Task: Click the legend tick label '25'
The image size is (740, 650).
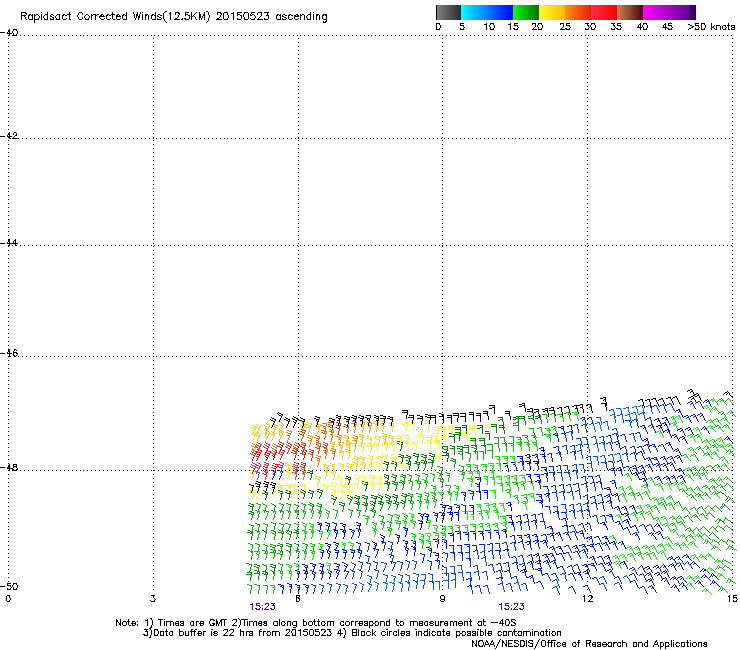Action: (565, 27)
